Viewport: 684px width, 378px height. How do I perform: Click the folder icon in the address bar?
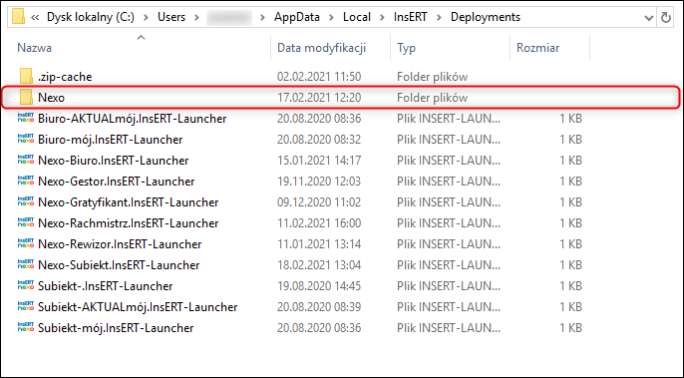point(18,17)
